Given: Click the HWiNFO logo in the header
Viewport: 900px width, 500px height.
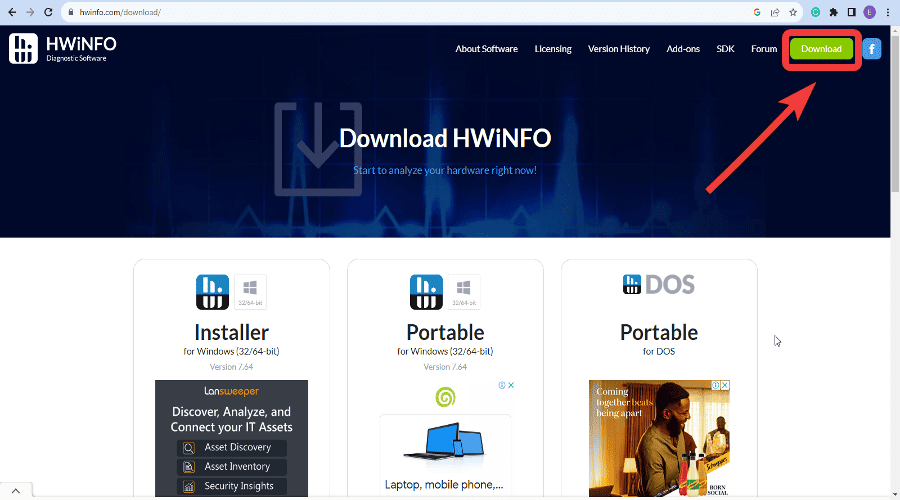Looking at the screenshot, I should [x=63, y=48].
